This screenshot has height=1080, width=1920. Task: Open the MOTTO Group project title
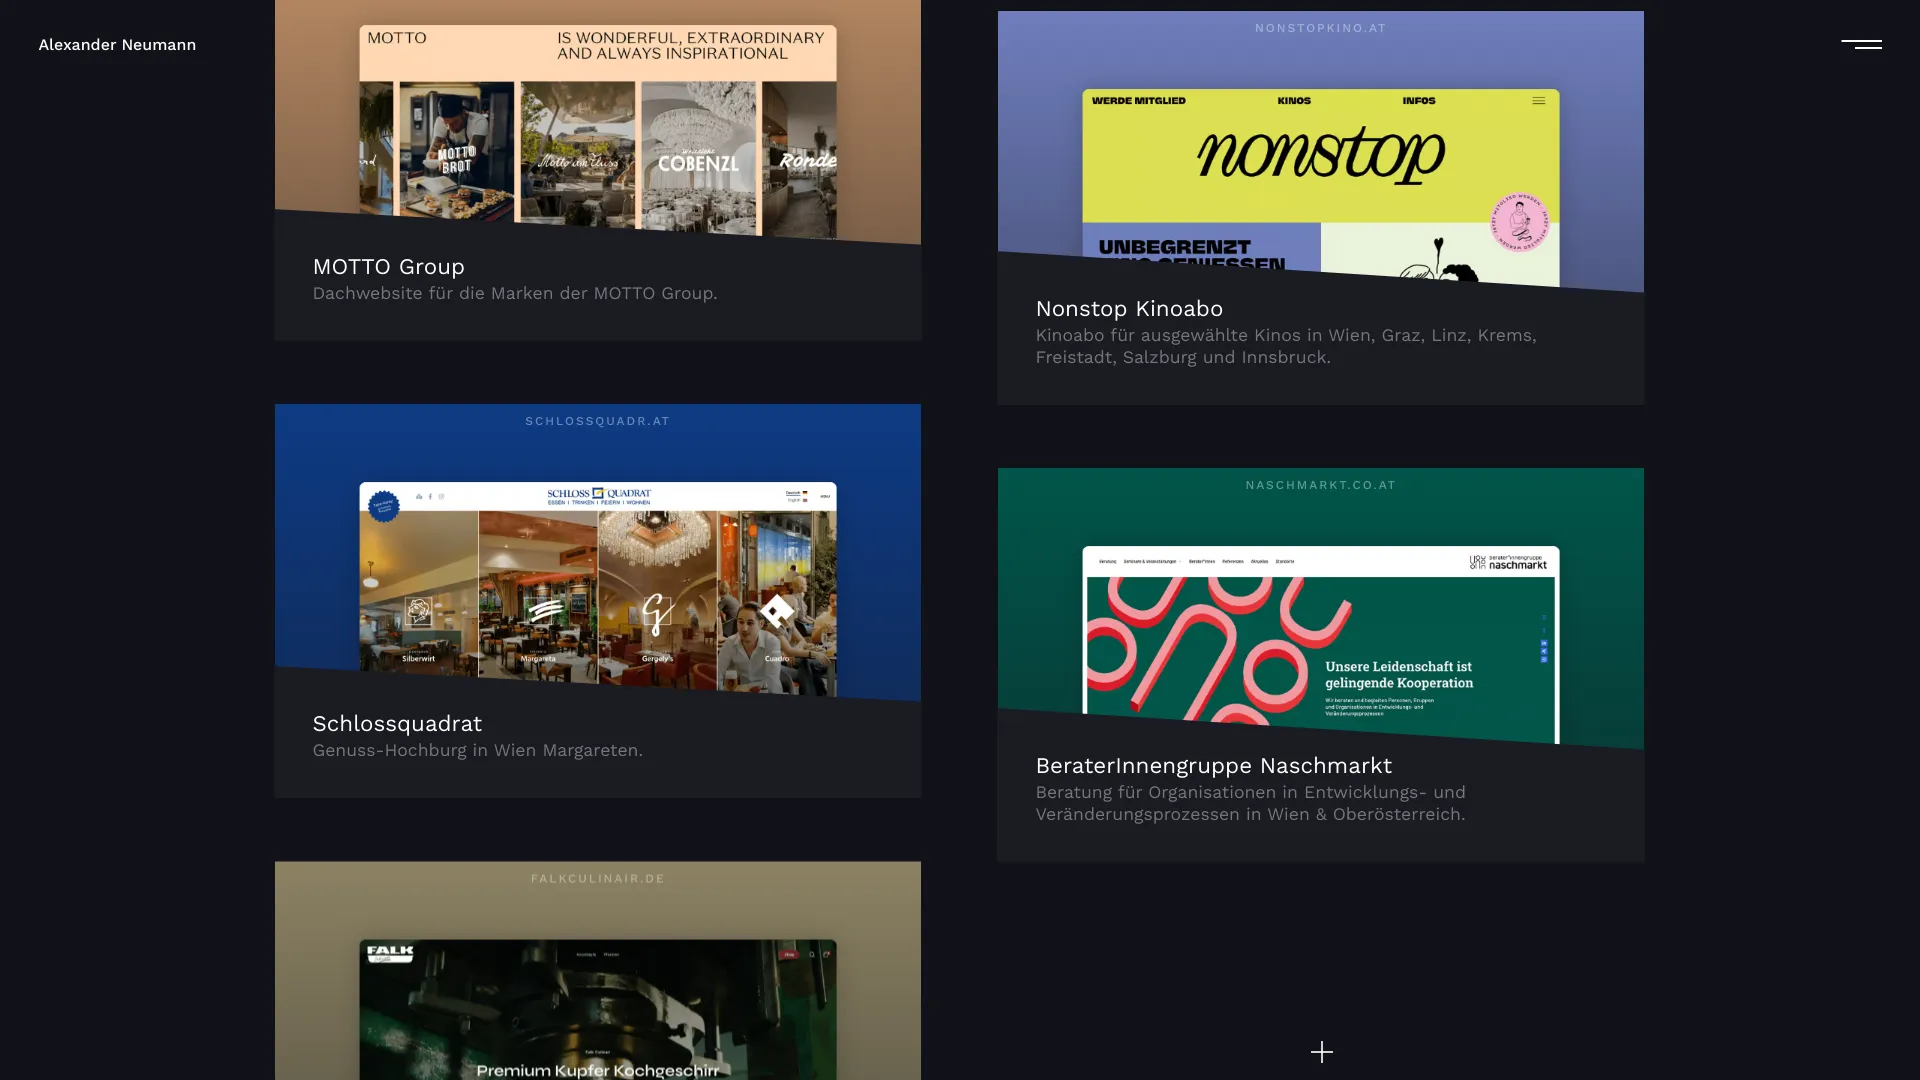[x=388, y=267]
